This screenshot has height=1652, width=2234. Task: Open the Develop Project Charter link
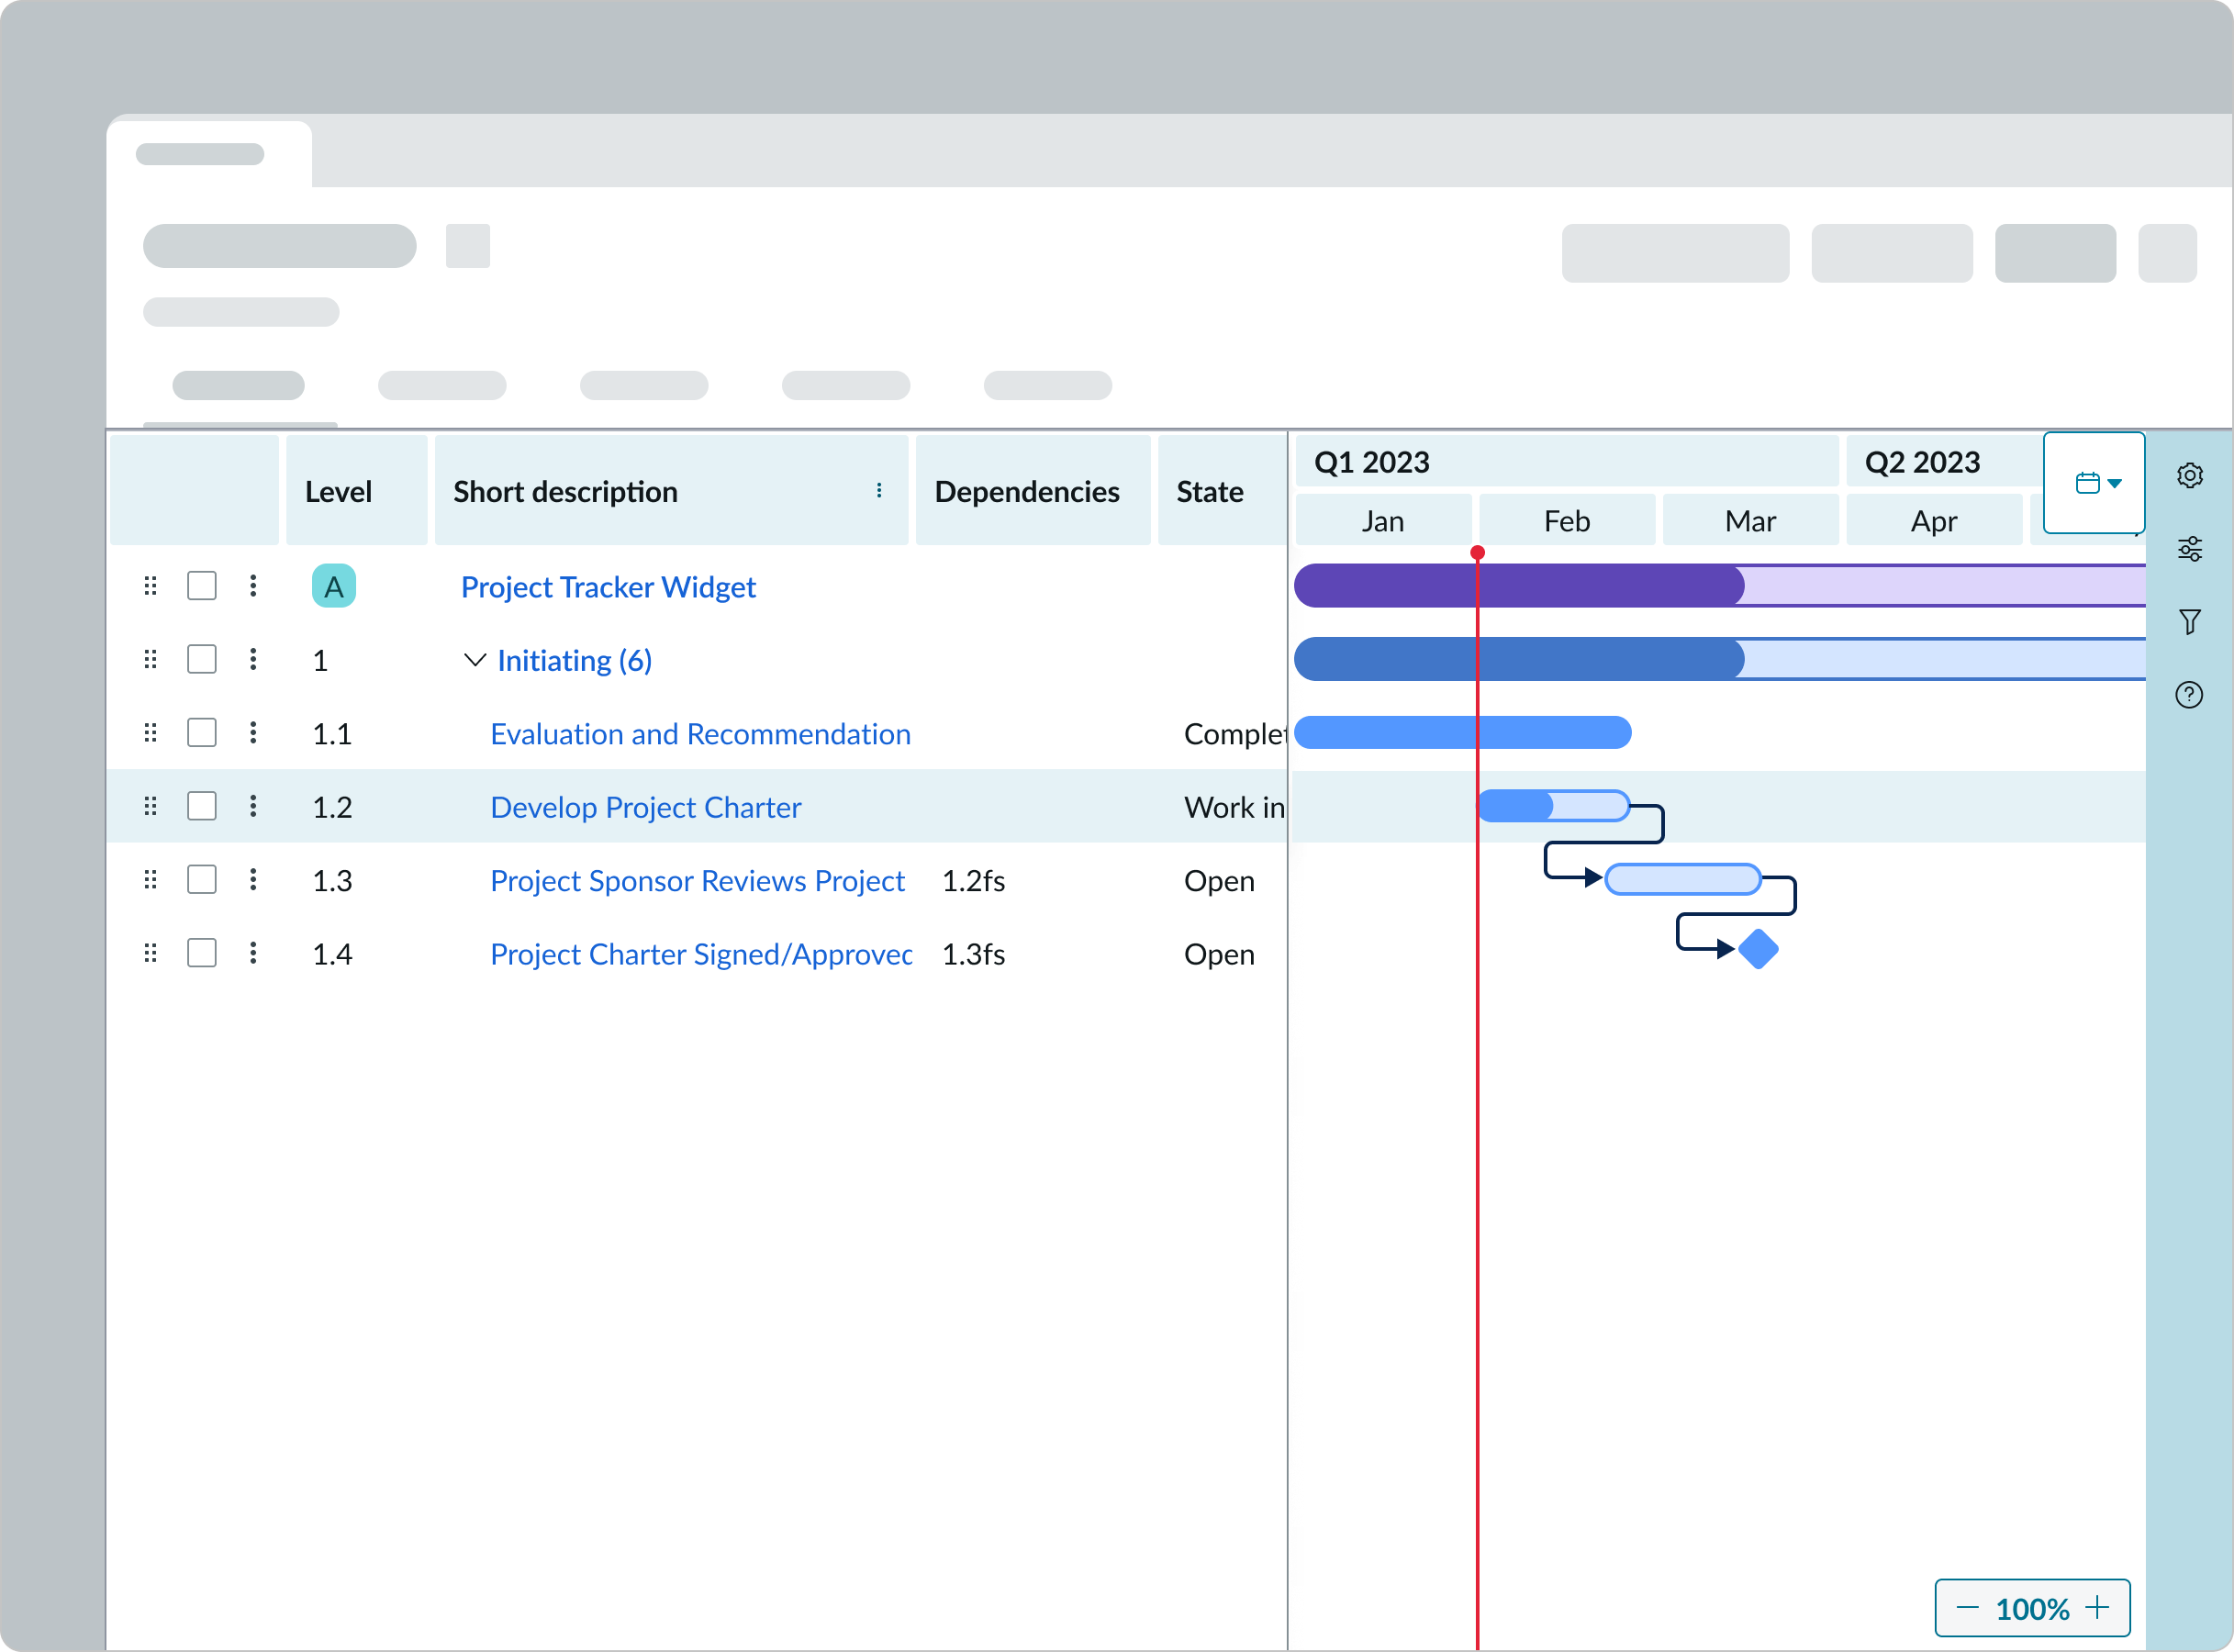coord(645,807)
